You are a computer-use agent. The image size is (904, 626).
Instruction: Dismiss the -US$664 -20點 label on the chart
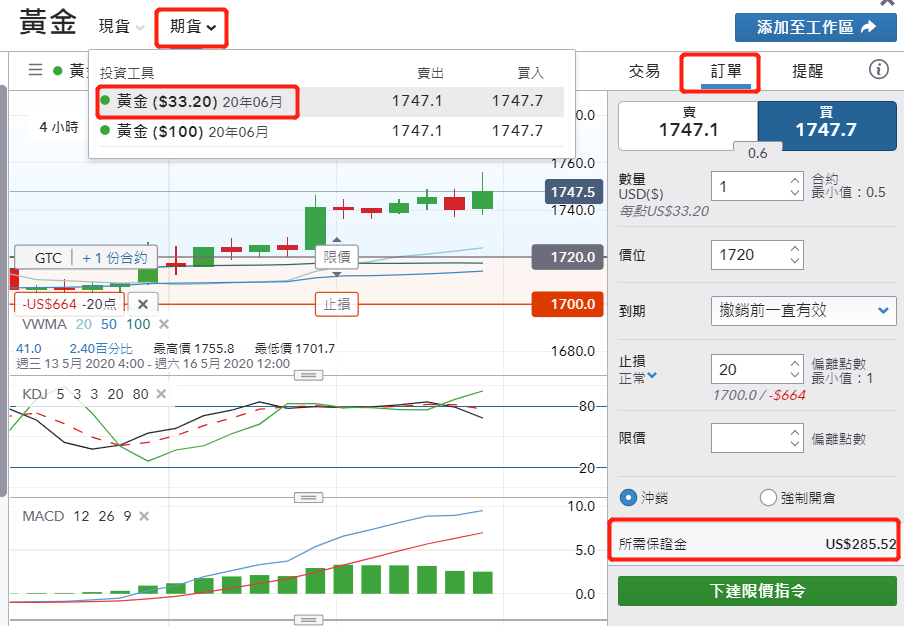click(x=144, y=302)
